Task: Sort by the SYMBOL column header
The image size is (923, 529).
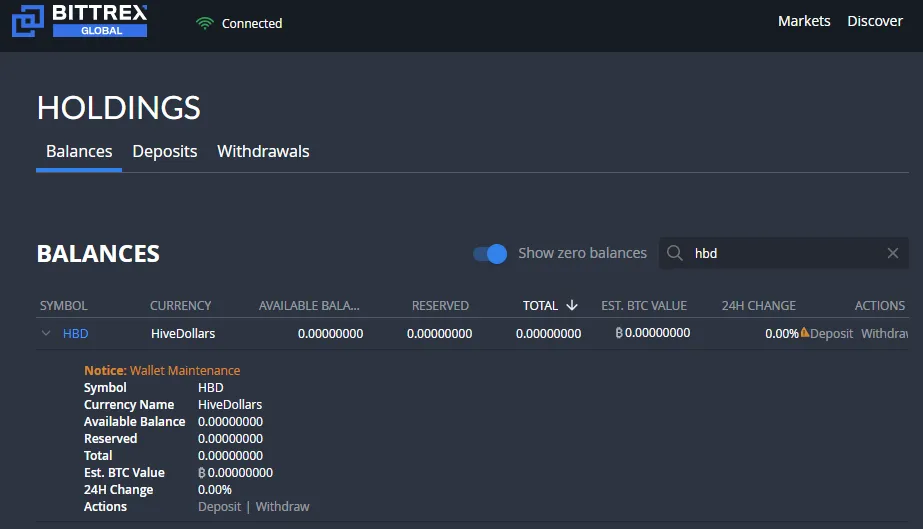Action: [64, 305]
